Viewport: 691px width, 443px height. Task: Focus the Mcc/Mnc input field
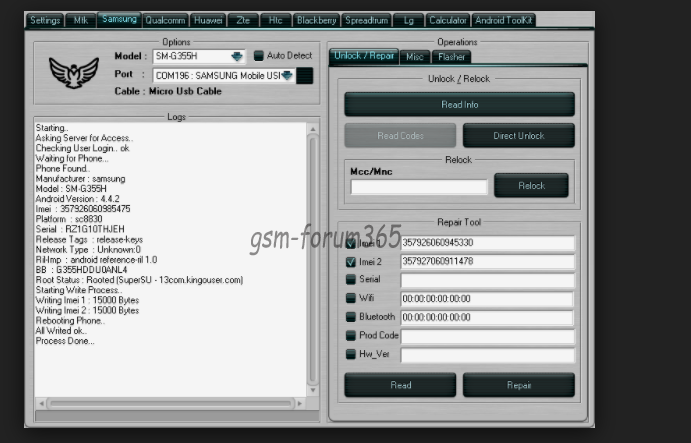[419, 186]
